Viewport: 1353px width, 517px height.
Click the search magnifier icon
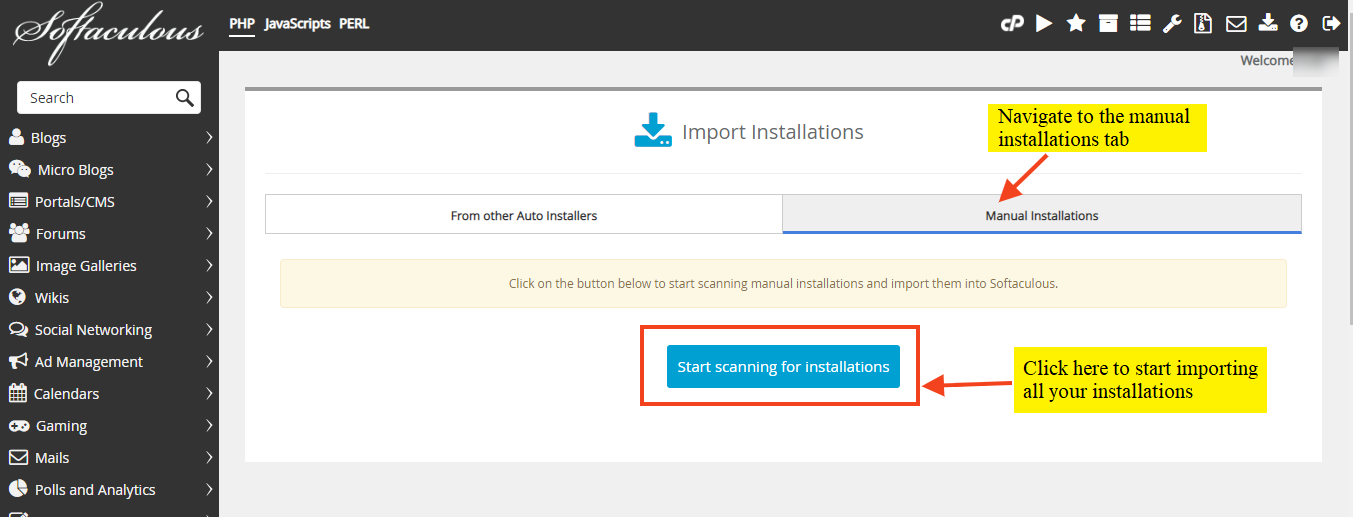[x=184, y=97]
